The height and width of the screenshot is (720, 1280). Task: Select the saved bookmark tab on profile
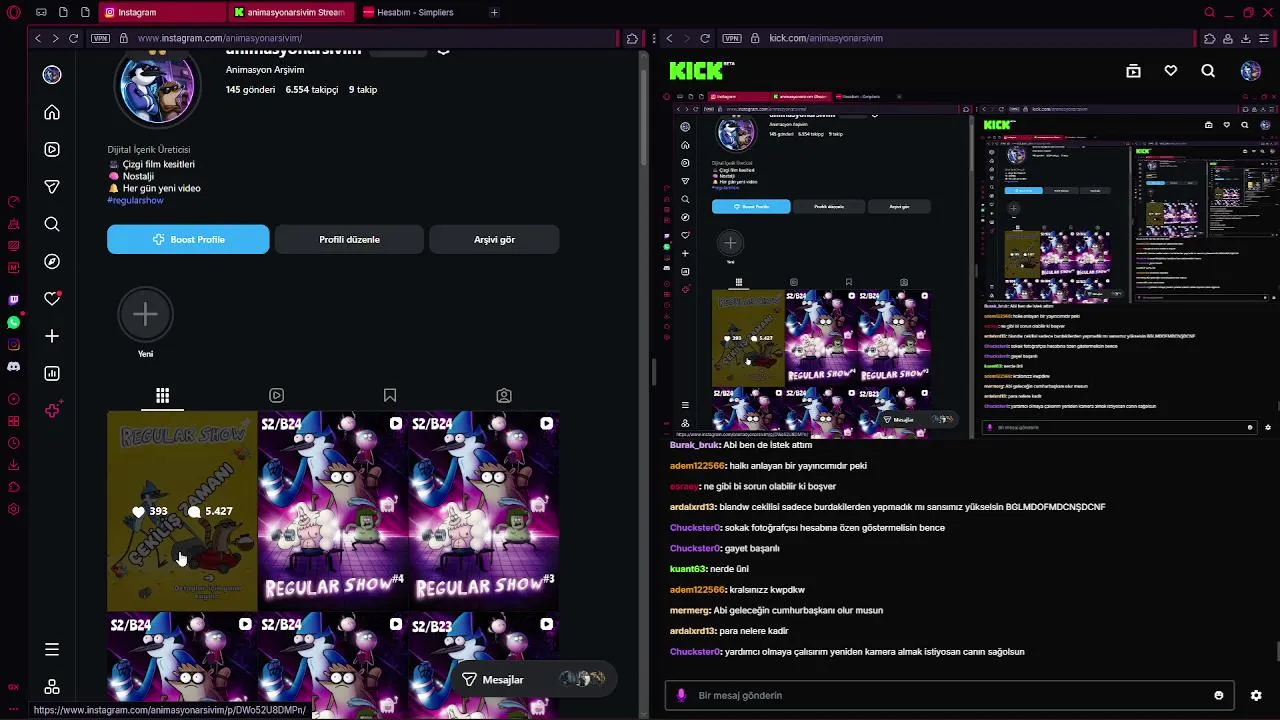coord(390,395)
